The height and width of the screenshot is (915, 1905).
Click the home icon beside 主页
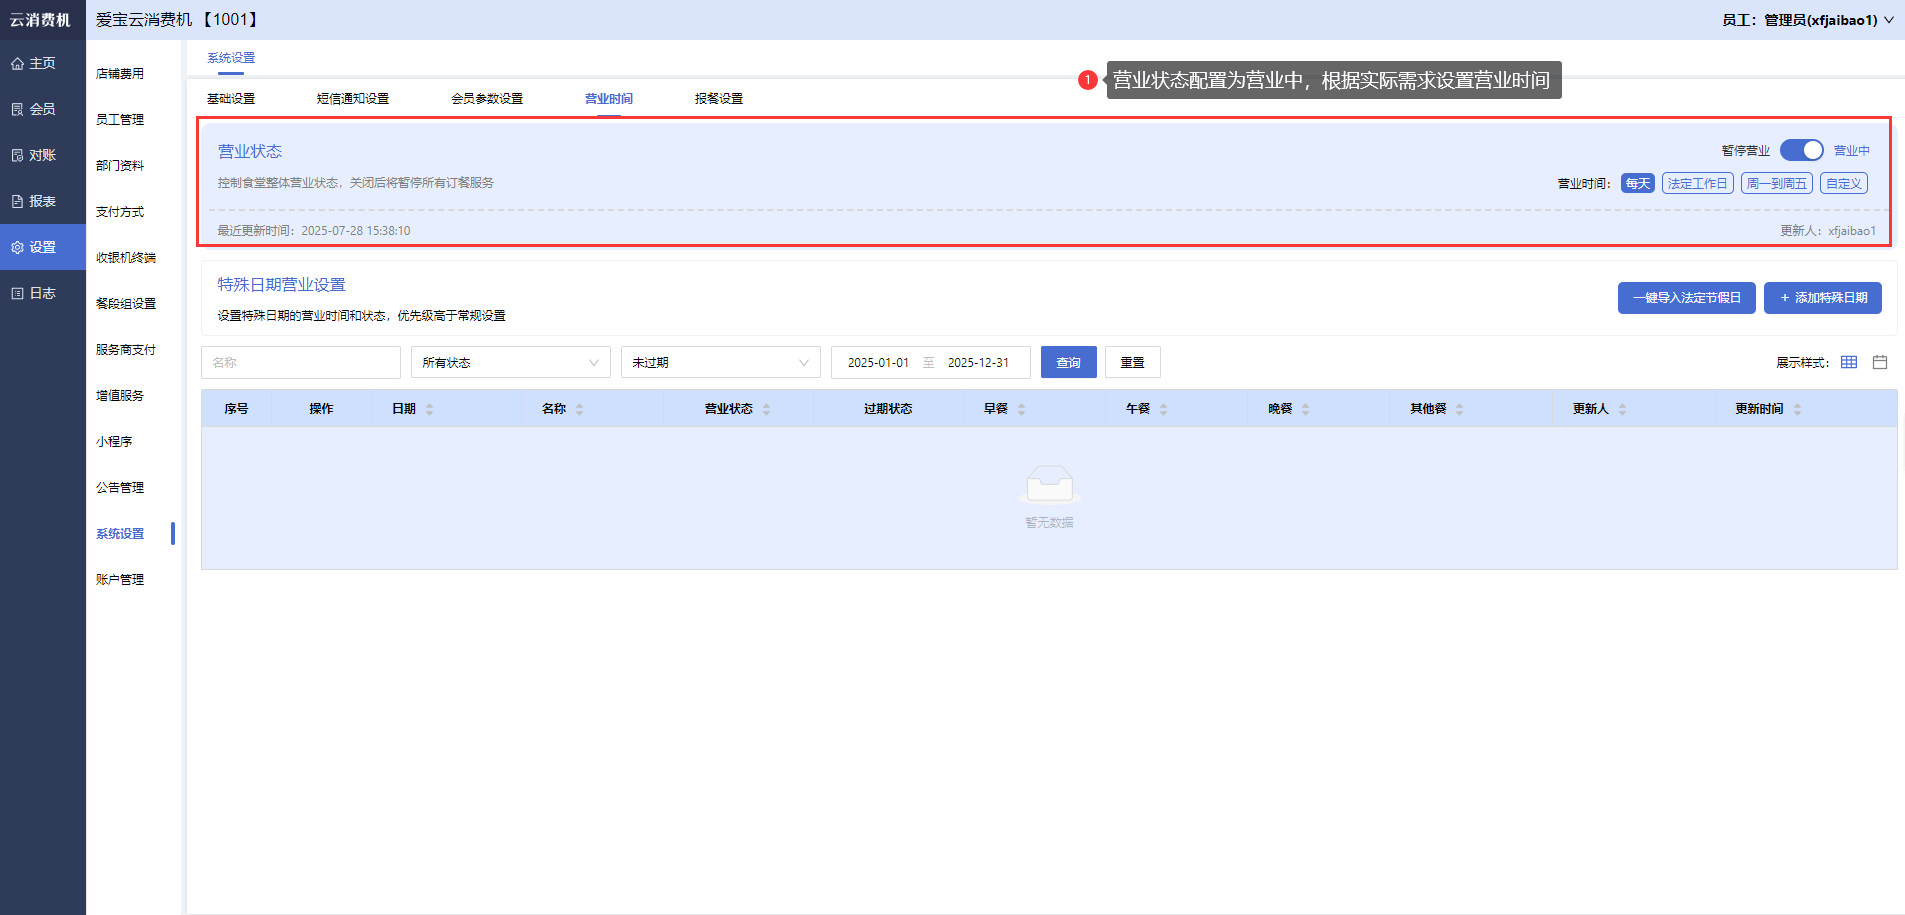click(x=17, y=64)
